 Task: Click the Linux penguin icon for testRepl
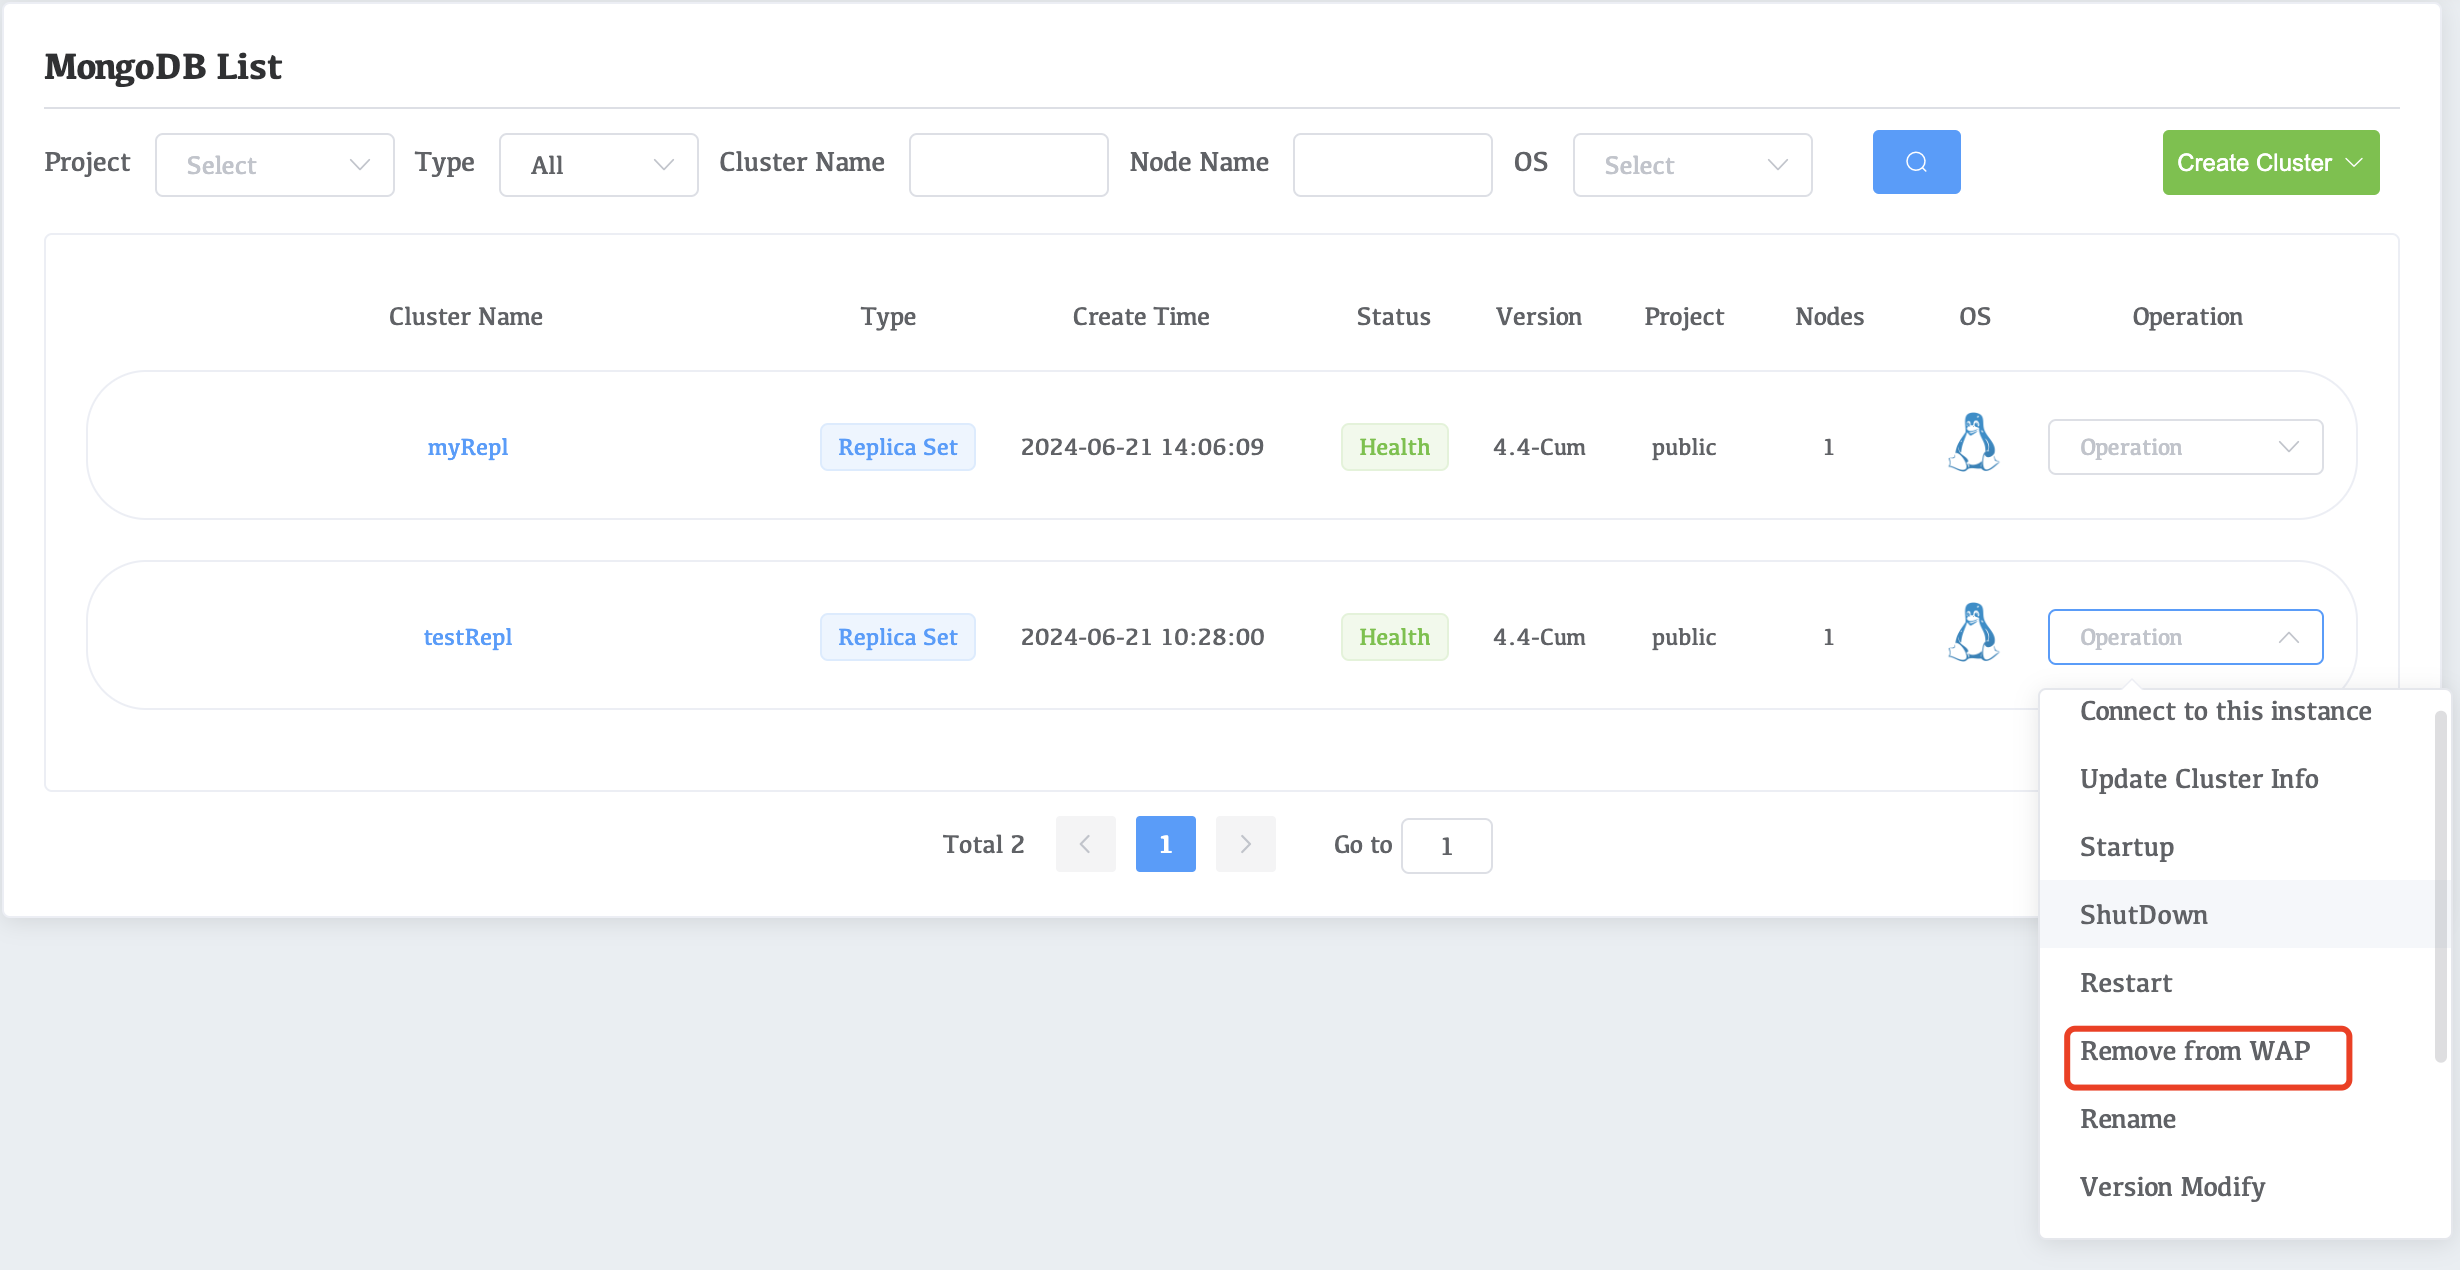(x=1973, y=633)
